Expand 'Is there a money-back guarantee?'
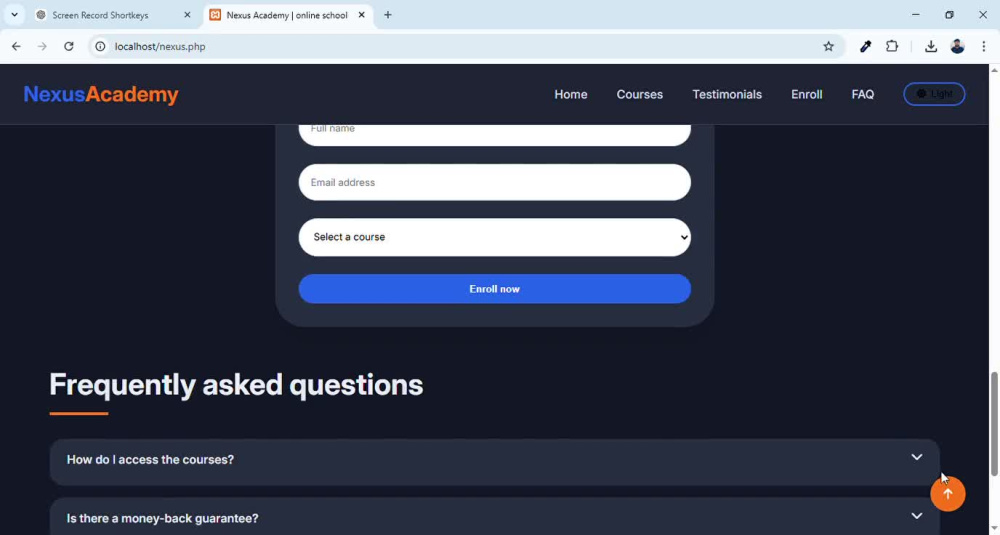1000x535 pixels. click(494, 517)
